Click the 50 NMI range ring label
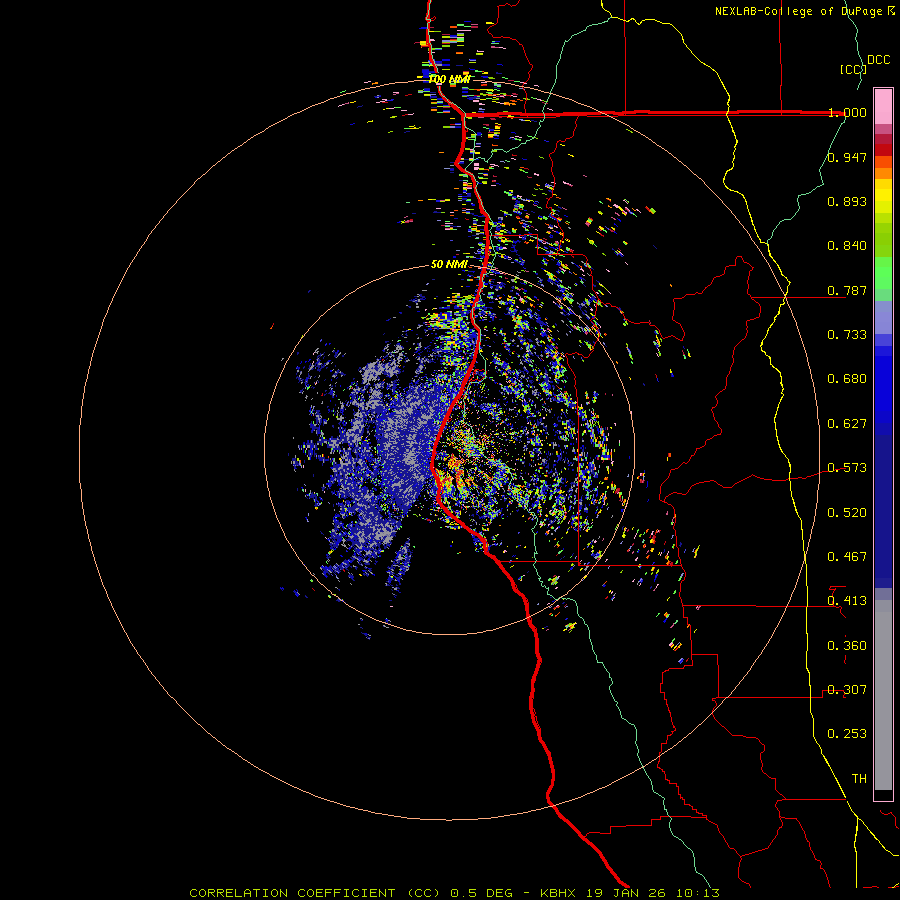Viewport: 900px width, 900px height. [x=449, y=264]
